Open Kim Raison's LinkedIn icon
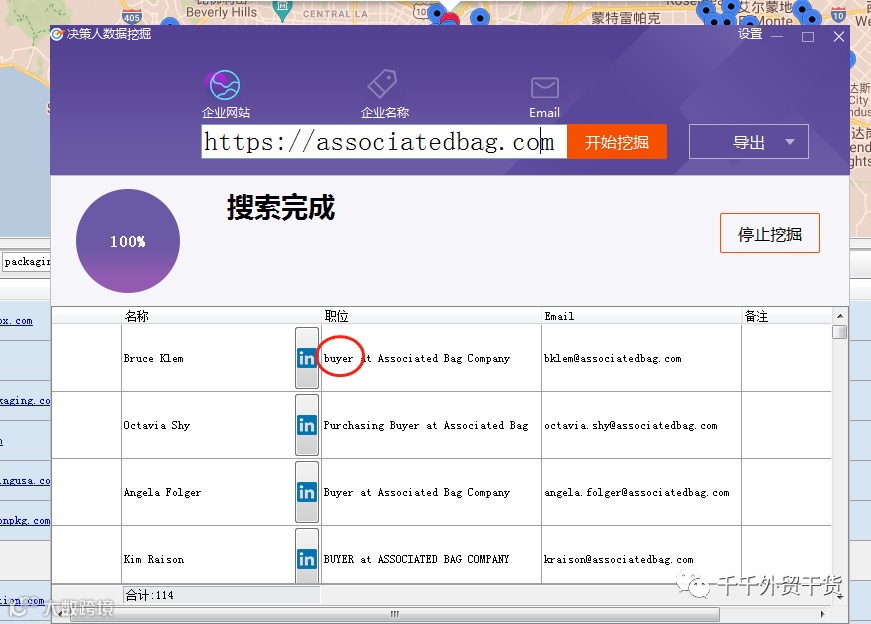This screenshot has width=871, height=624. [x=307, y=557]
